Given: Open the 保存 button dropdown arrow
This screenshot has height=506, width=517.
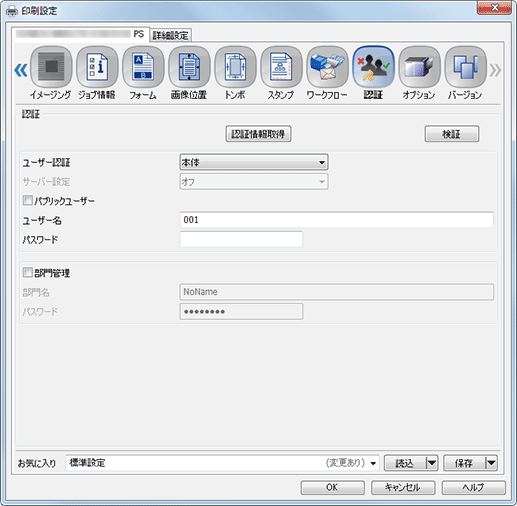Looking at the screenshot, I should pyautogui.click(x=491, y=463).
